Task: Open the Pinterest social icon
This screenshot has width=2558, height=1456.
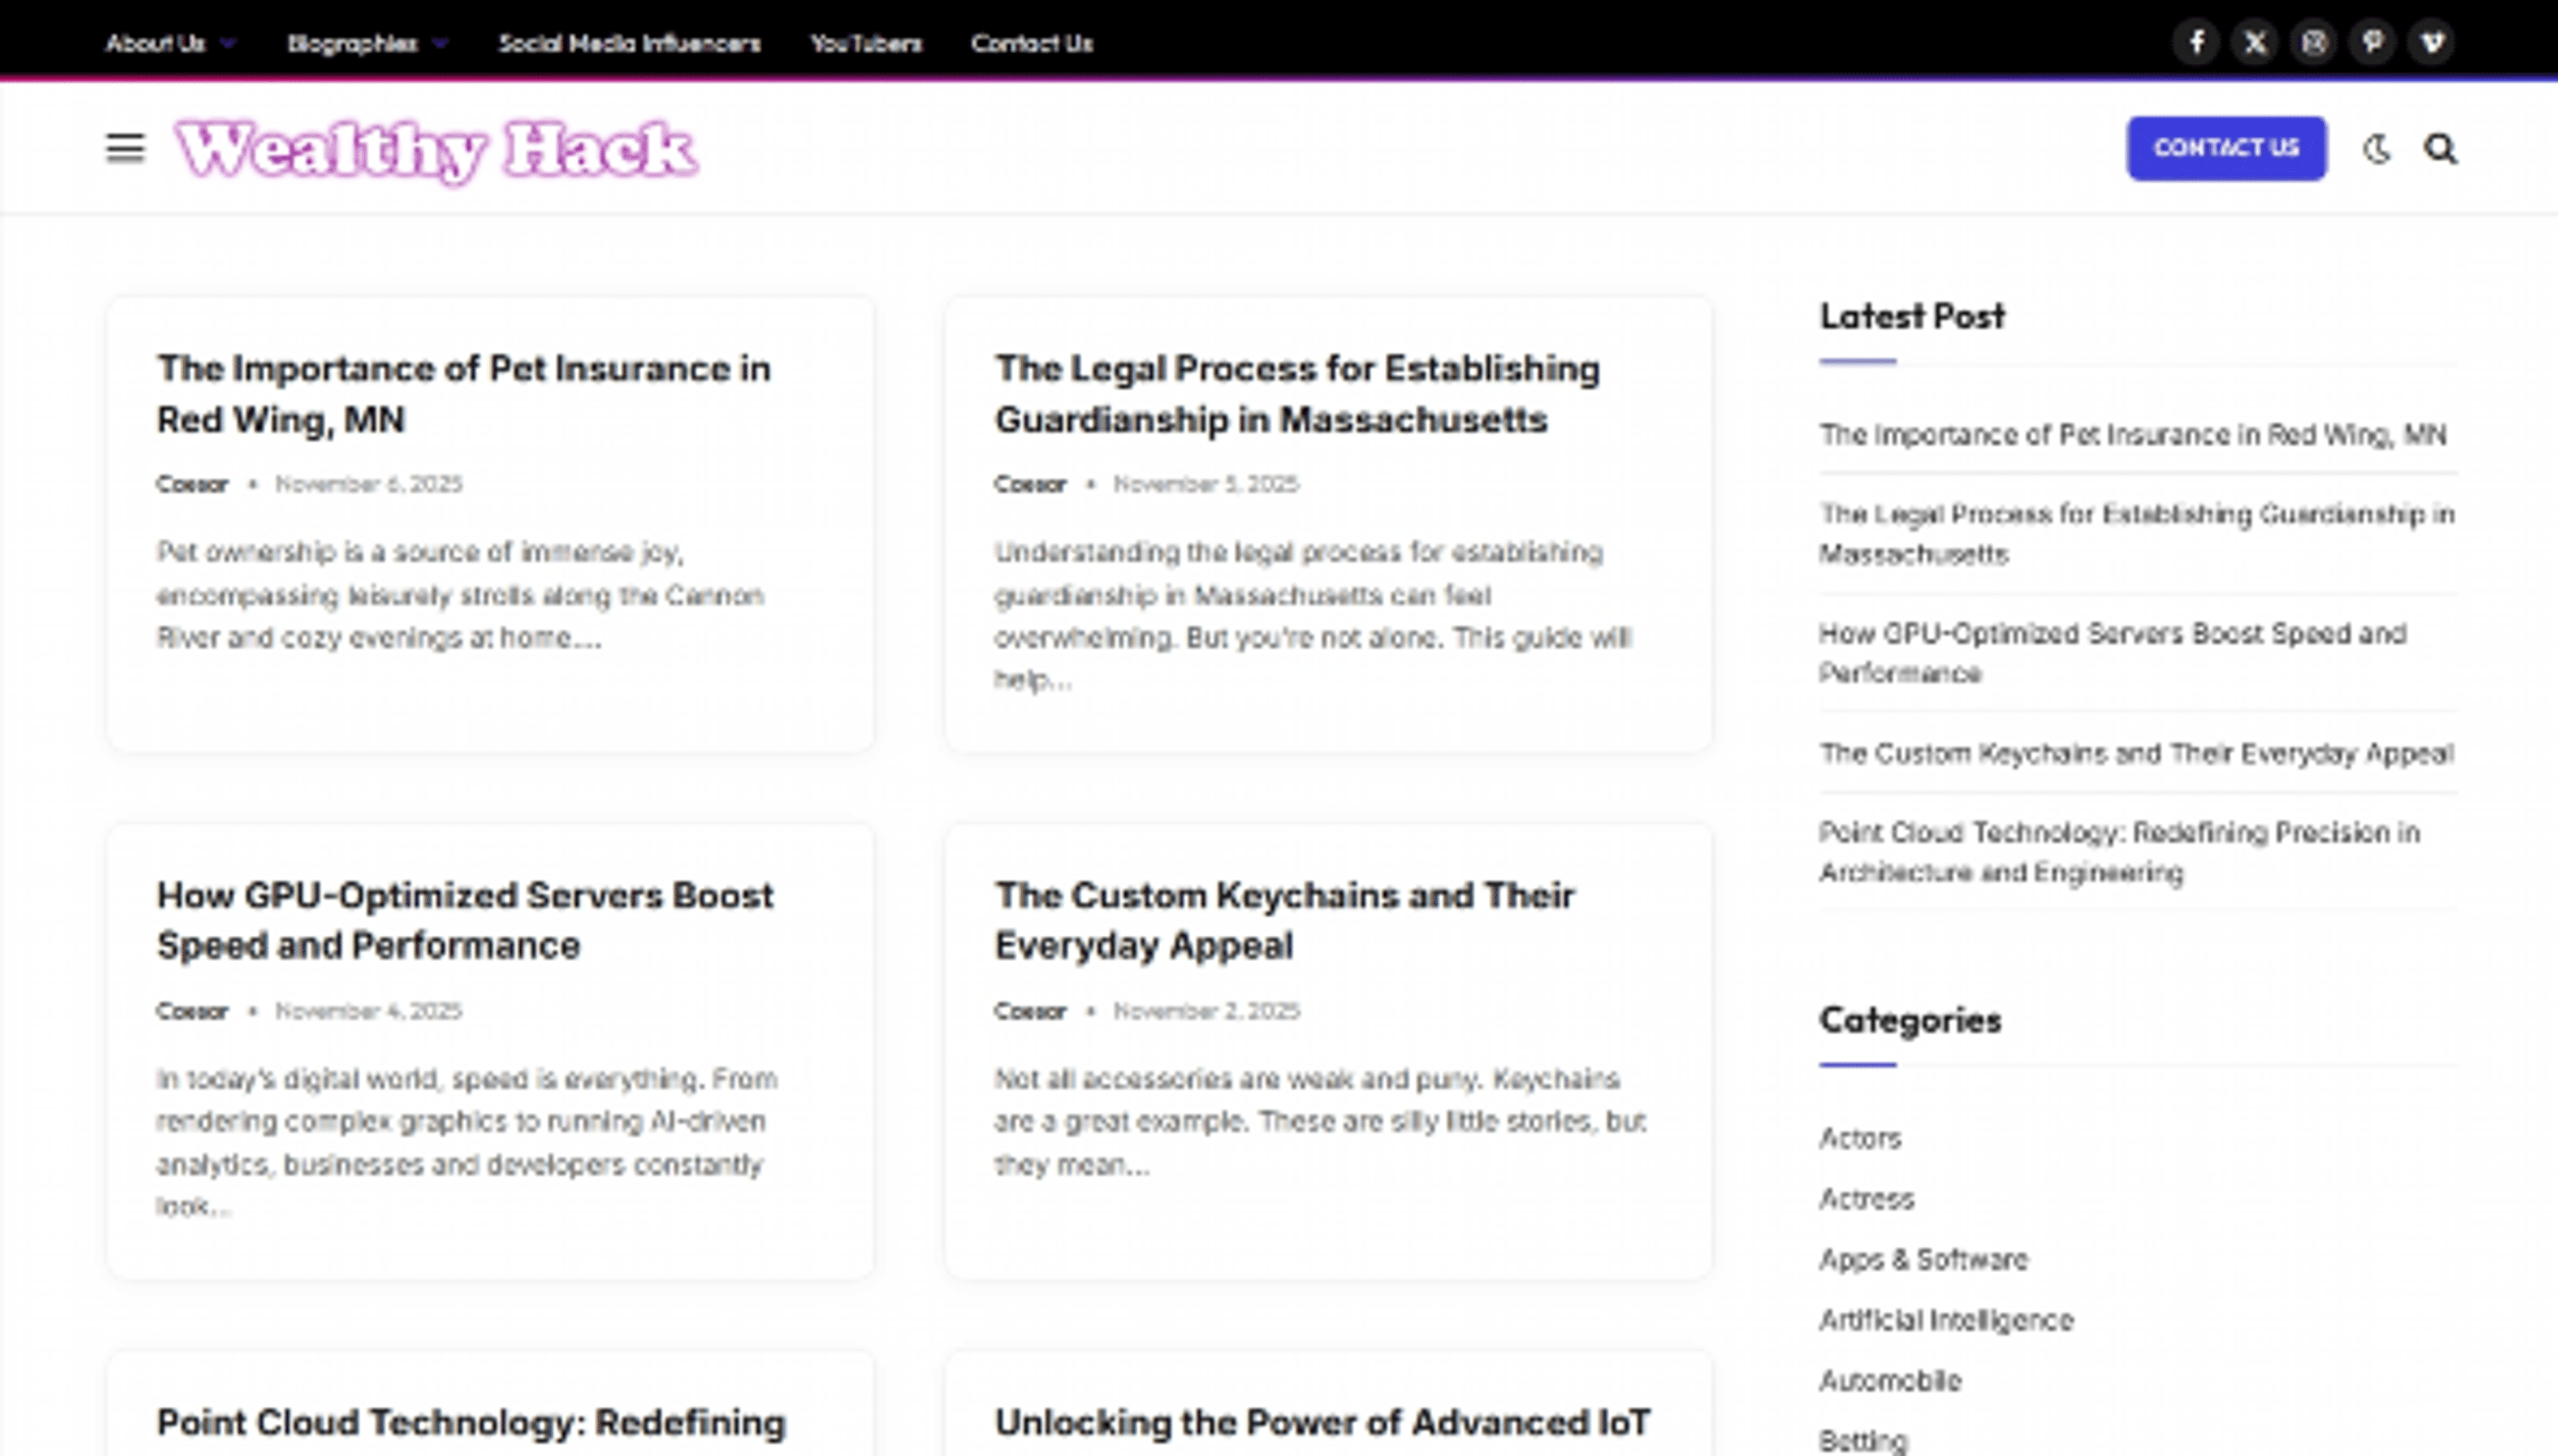Action: point(2373,43)
